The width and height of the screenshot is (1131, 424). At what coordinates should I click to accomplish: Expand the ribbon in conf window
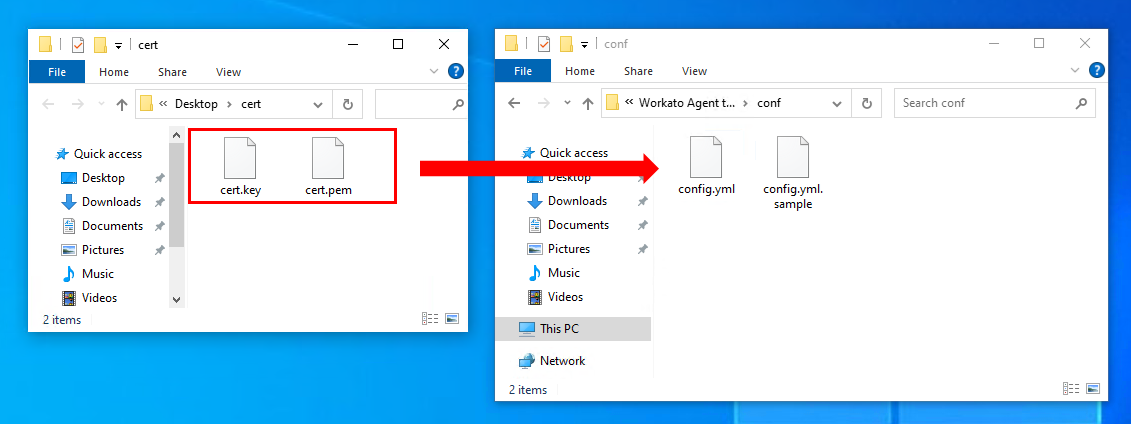coord(1075,71)
